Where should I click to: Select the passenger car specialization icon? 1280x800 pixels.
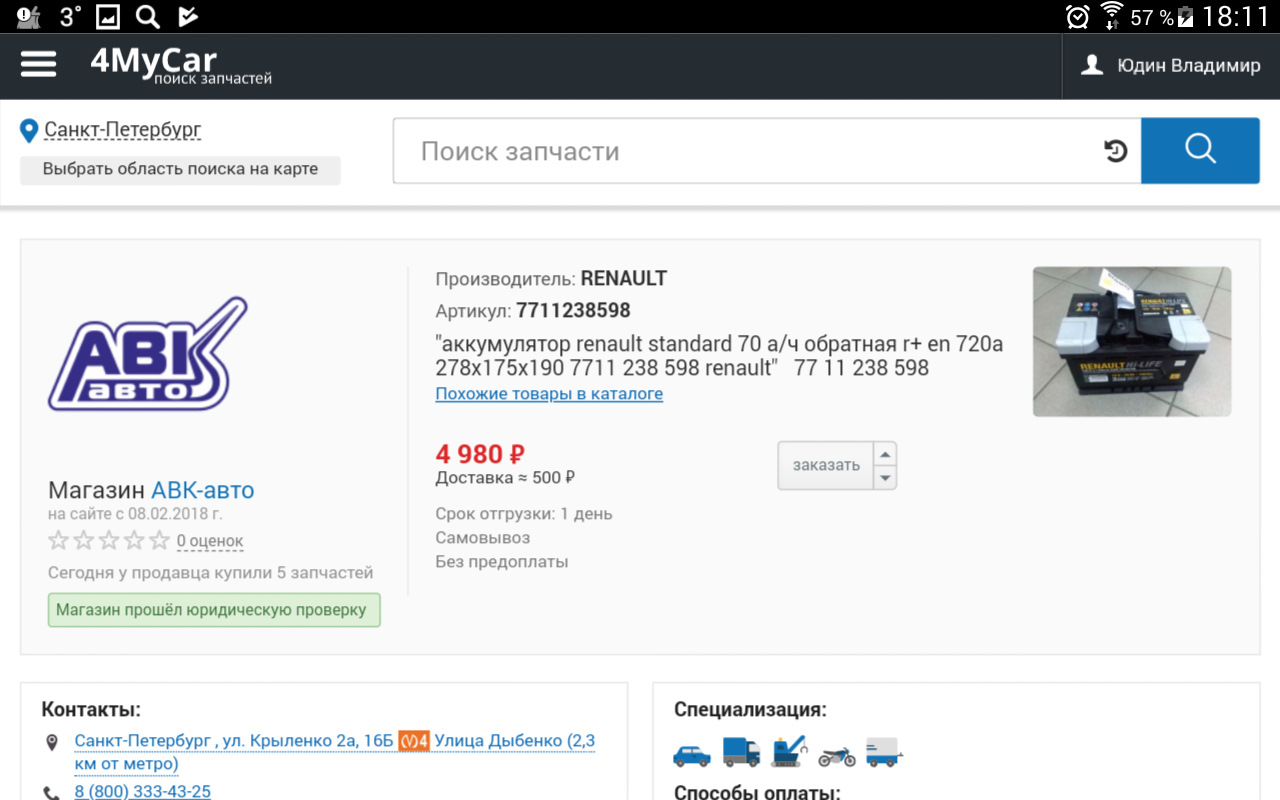pyautogui.click(x=692, y=755)
